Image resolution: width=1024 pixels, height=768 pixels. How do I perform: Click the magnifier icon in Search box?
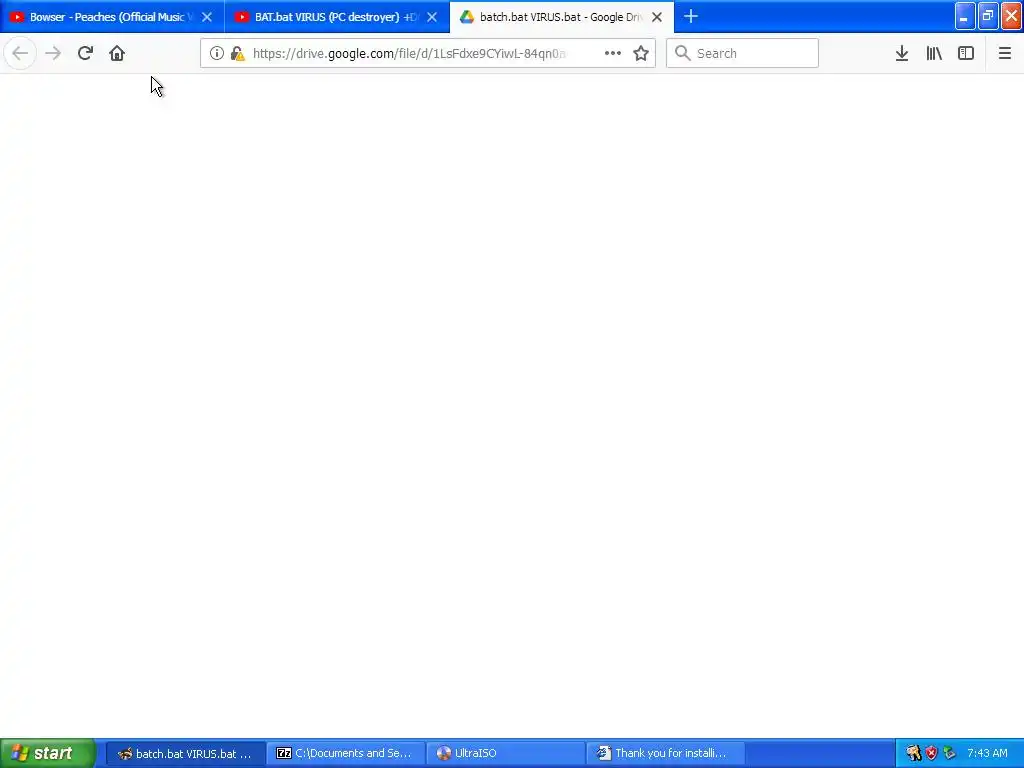coord(682,53)
